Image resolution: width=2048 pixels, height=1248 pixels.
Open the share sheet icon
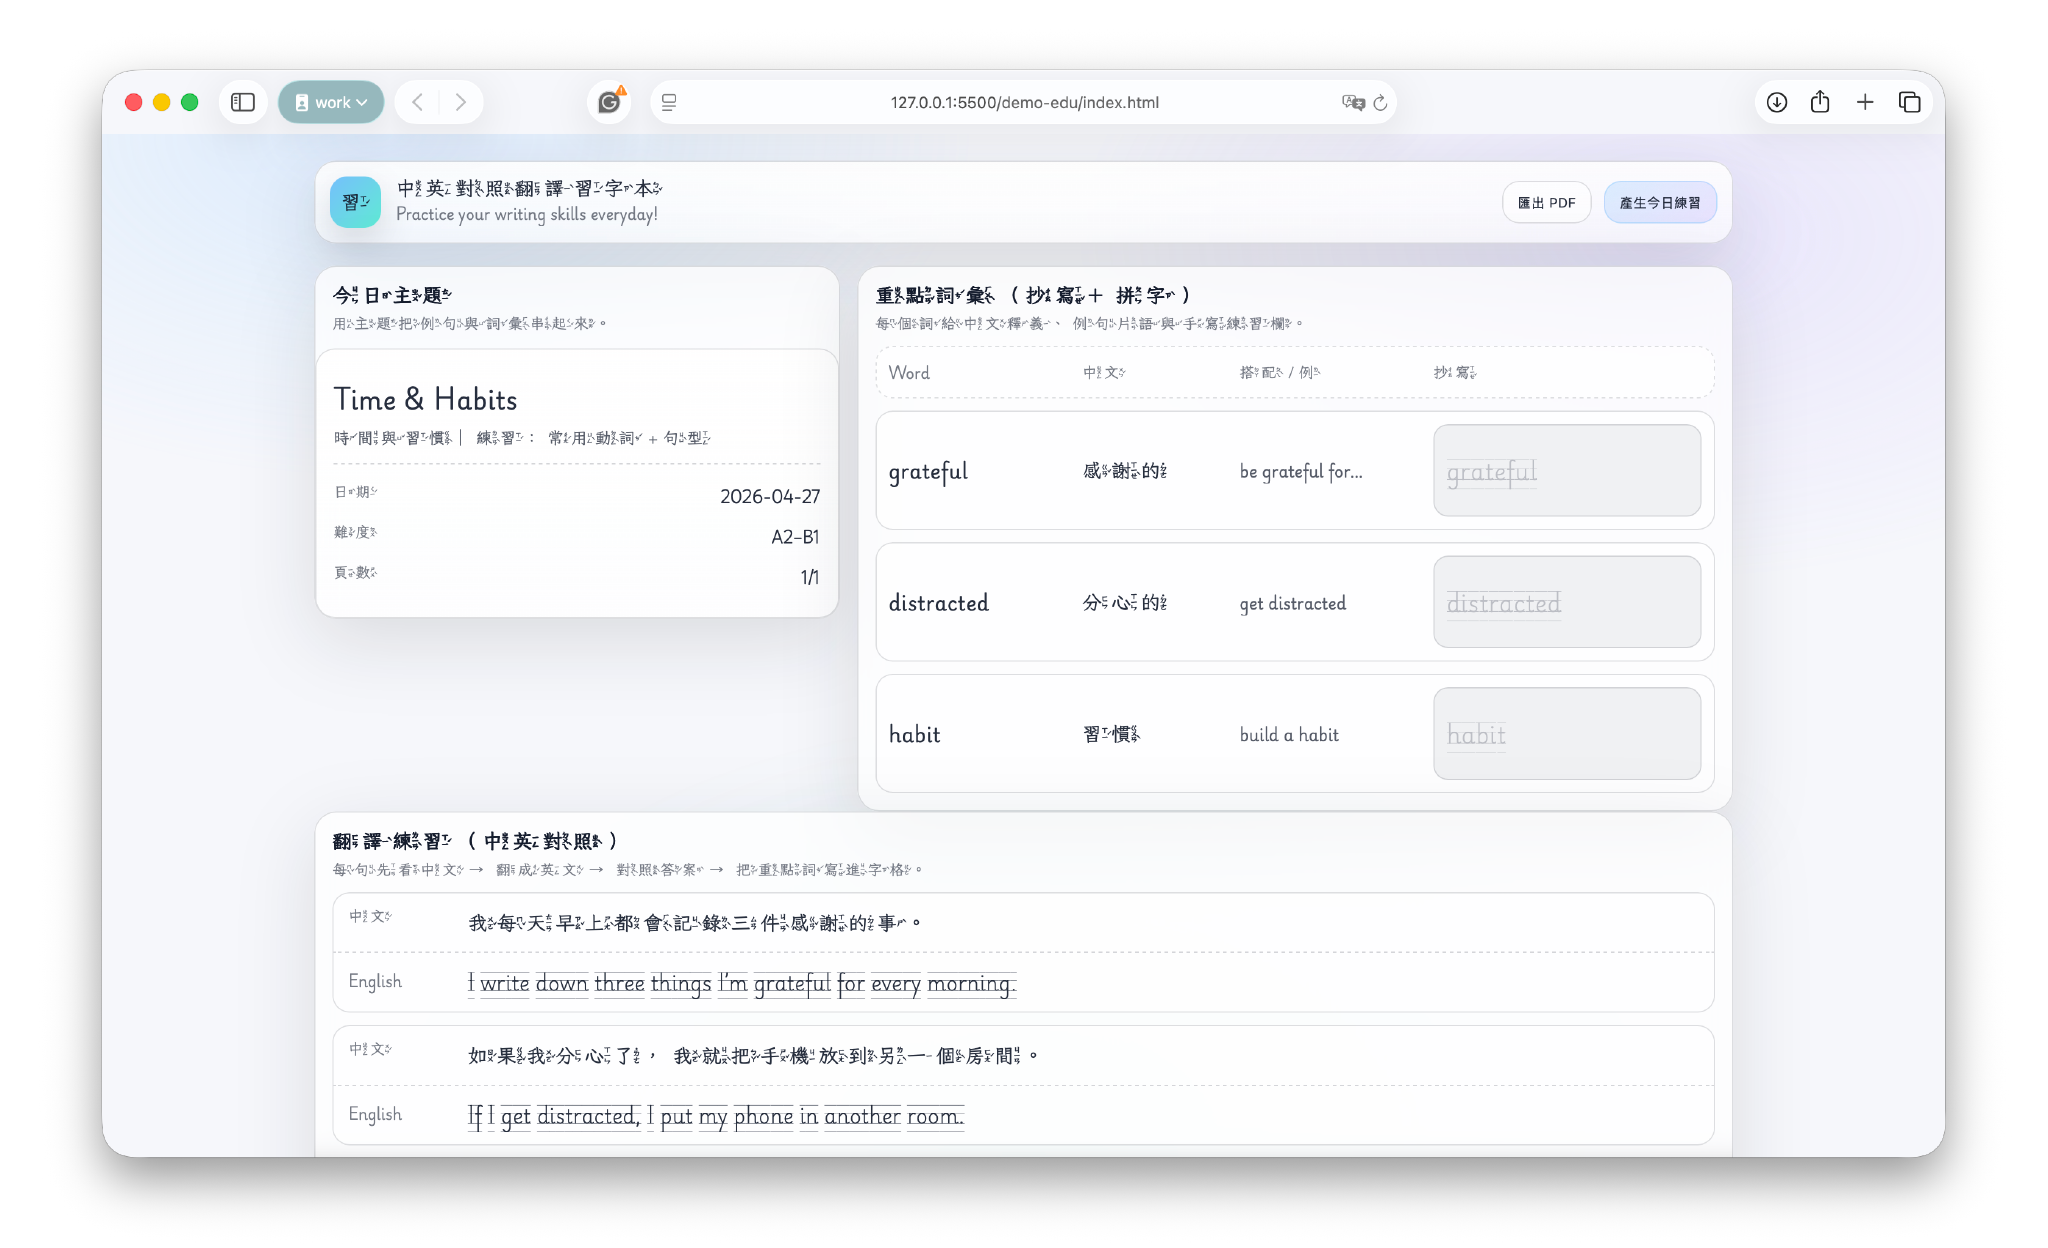pyautogui.click(x=1820, y=102)
